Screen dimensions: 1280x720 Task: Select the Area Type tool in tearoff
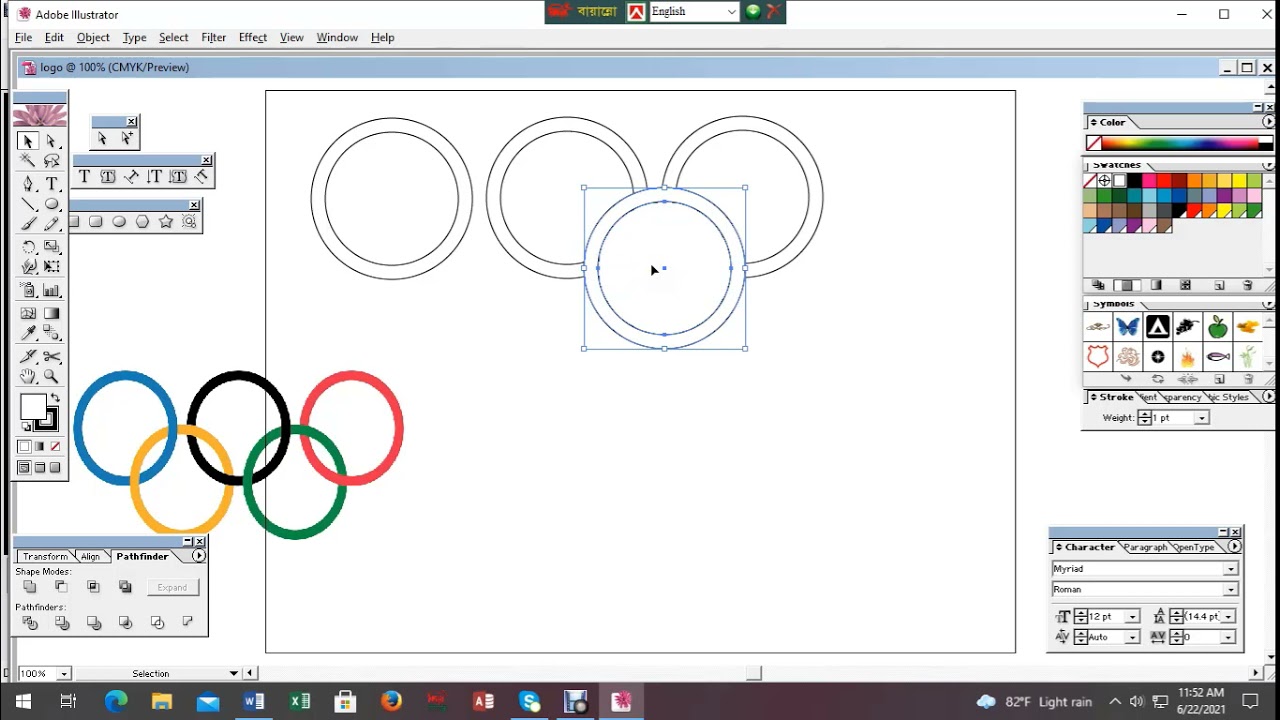tap(107, 177)
